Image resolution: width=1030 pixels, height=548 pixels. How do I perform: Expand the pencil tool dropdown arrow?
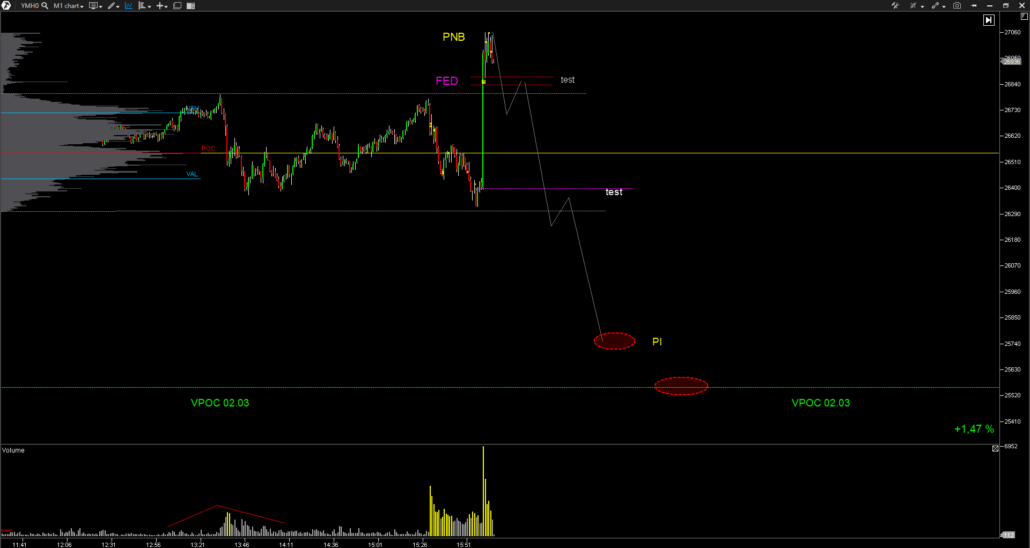118,6
